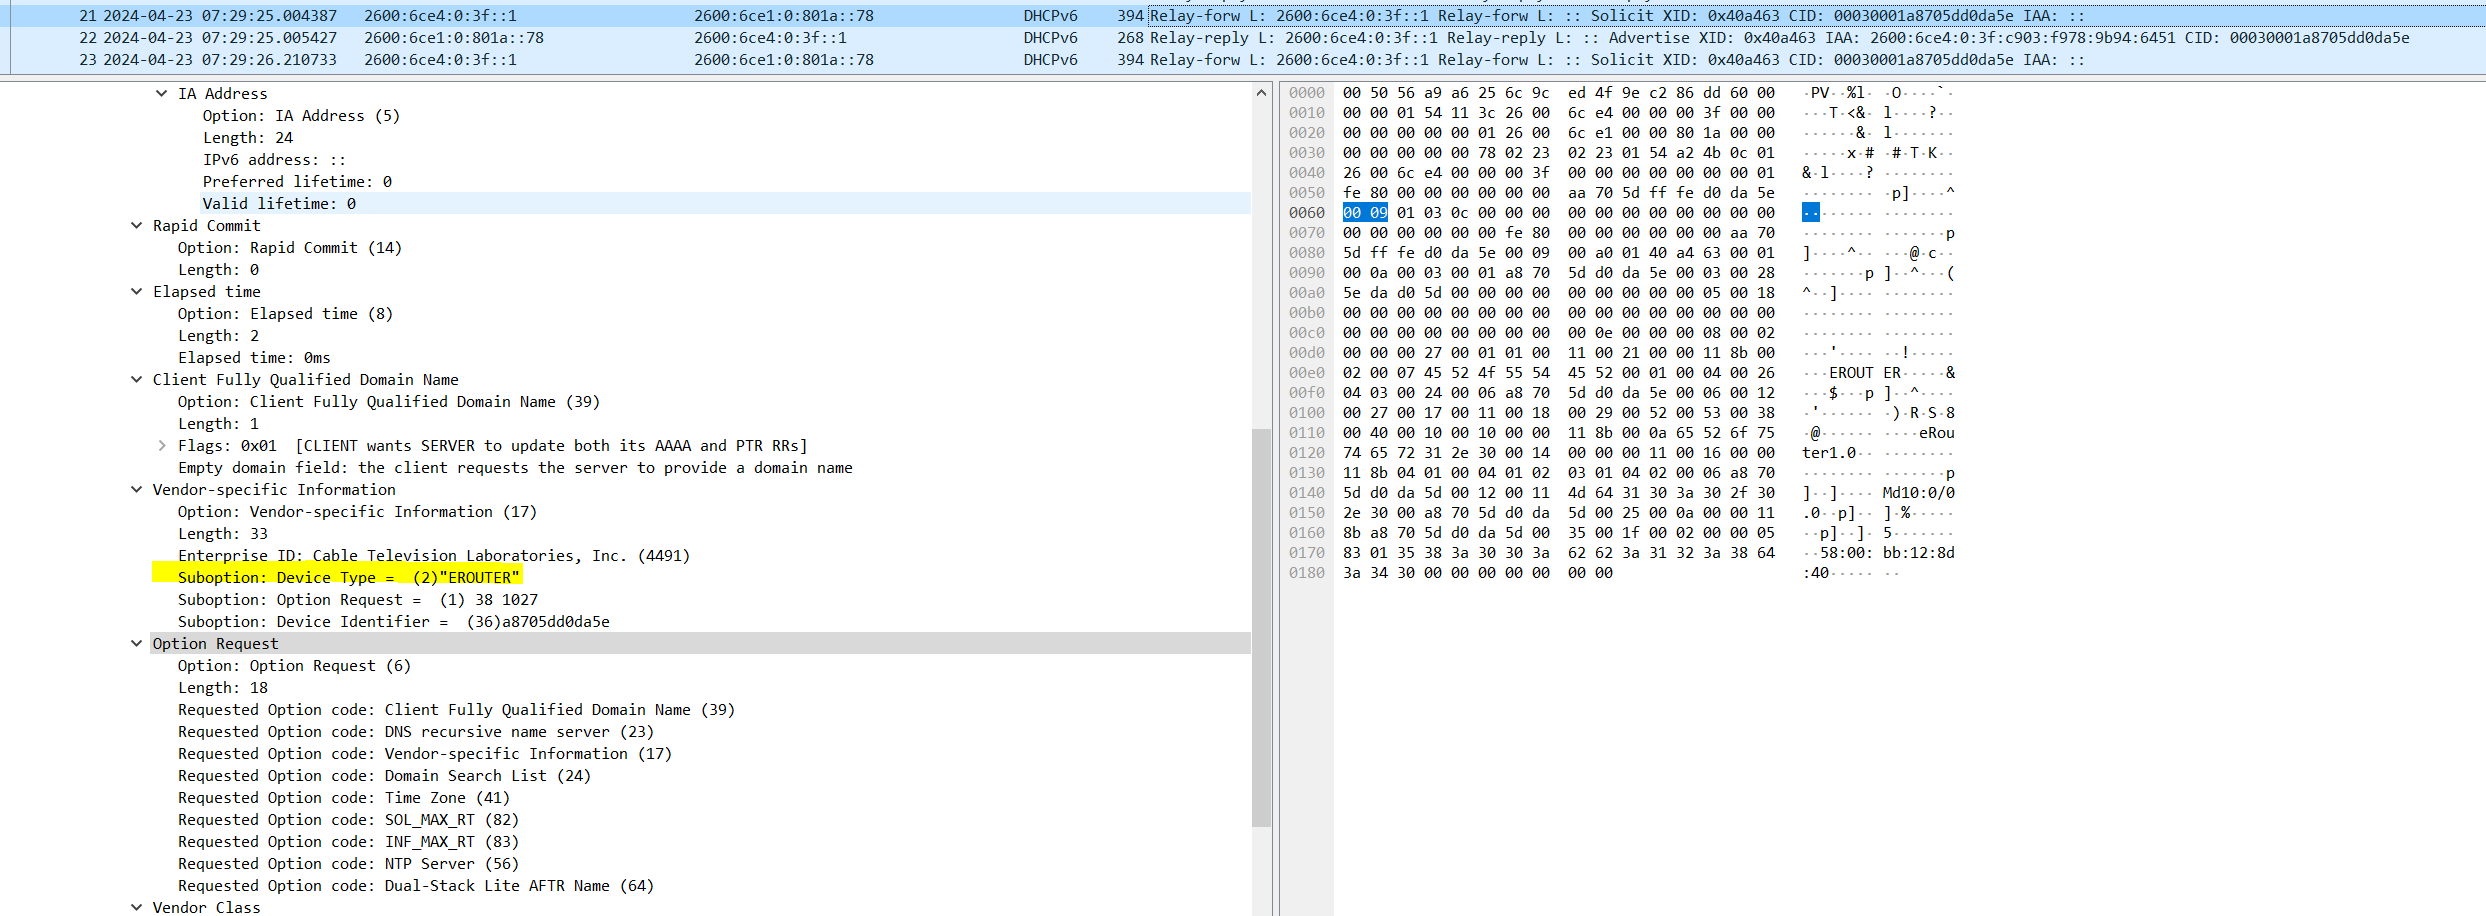Select Requested Option code: Time Zone (41)

pos(344,797)
